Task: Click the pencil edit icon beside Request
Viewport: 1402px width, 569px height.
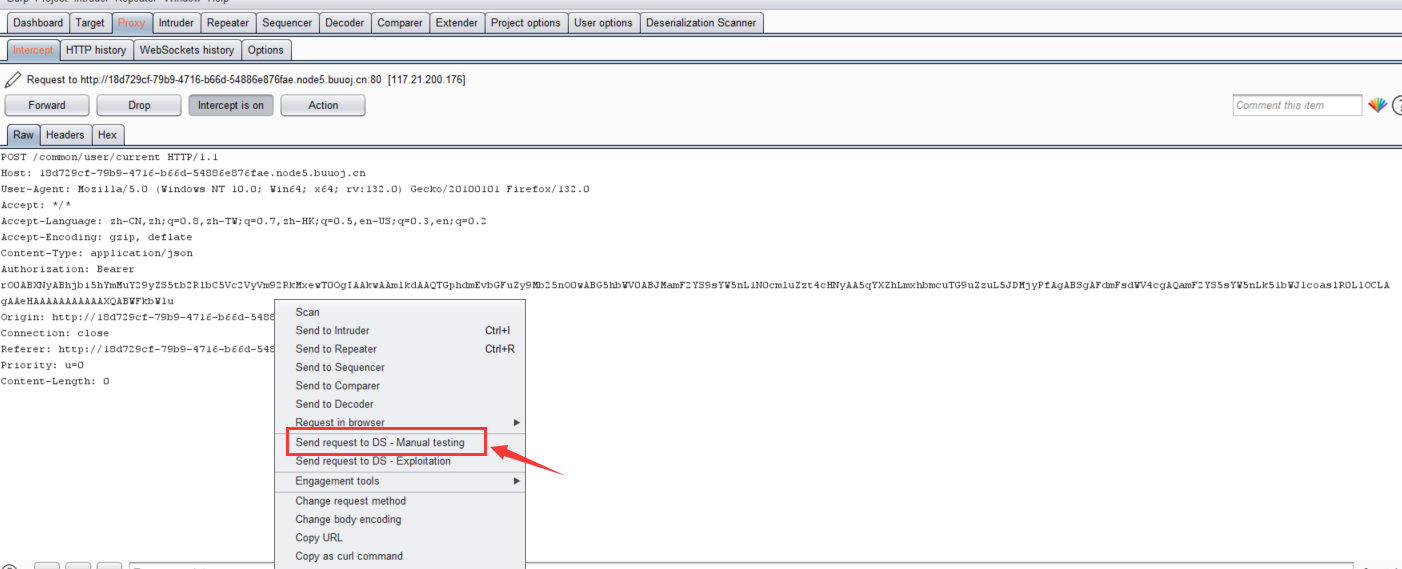Action: click(13, 79)
